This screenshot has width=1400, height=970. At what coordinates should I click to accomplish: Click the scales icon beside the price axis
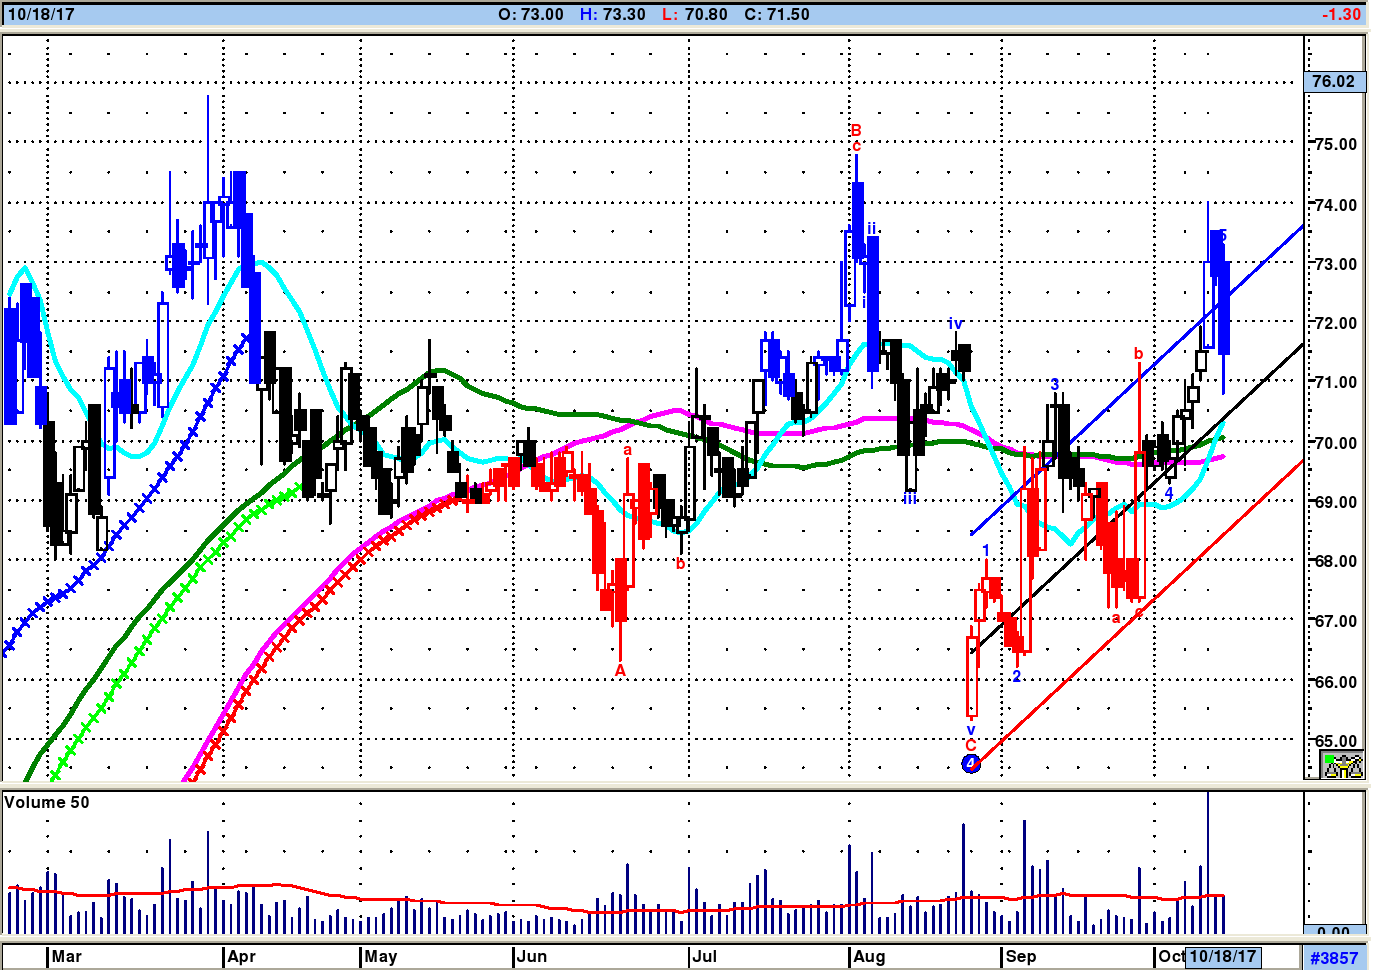click(x=1342, y=766)
